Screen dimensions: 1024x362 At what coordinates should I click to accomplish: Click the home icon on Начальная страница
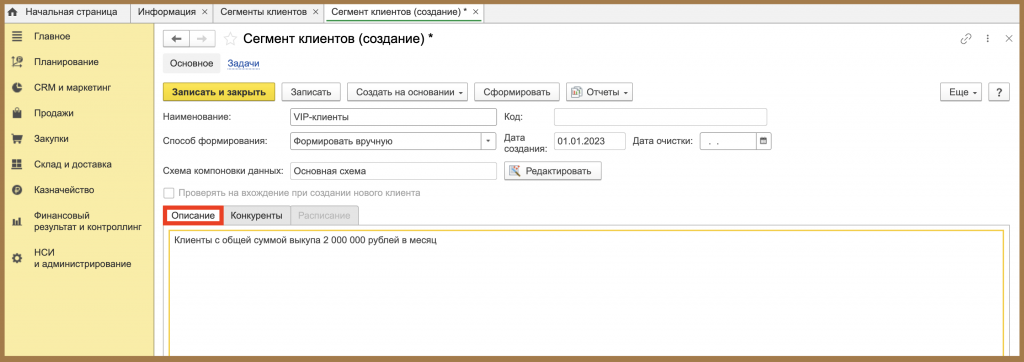pyautogui.click(x=12, y=12)
